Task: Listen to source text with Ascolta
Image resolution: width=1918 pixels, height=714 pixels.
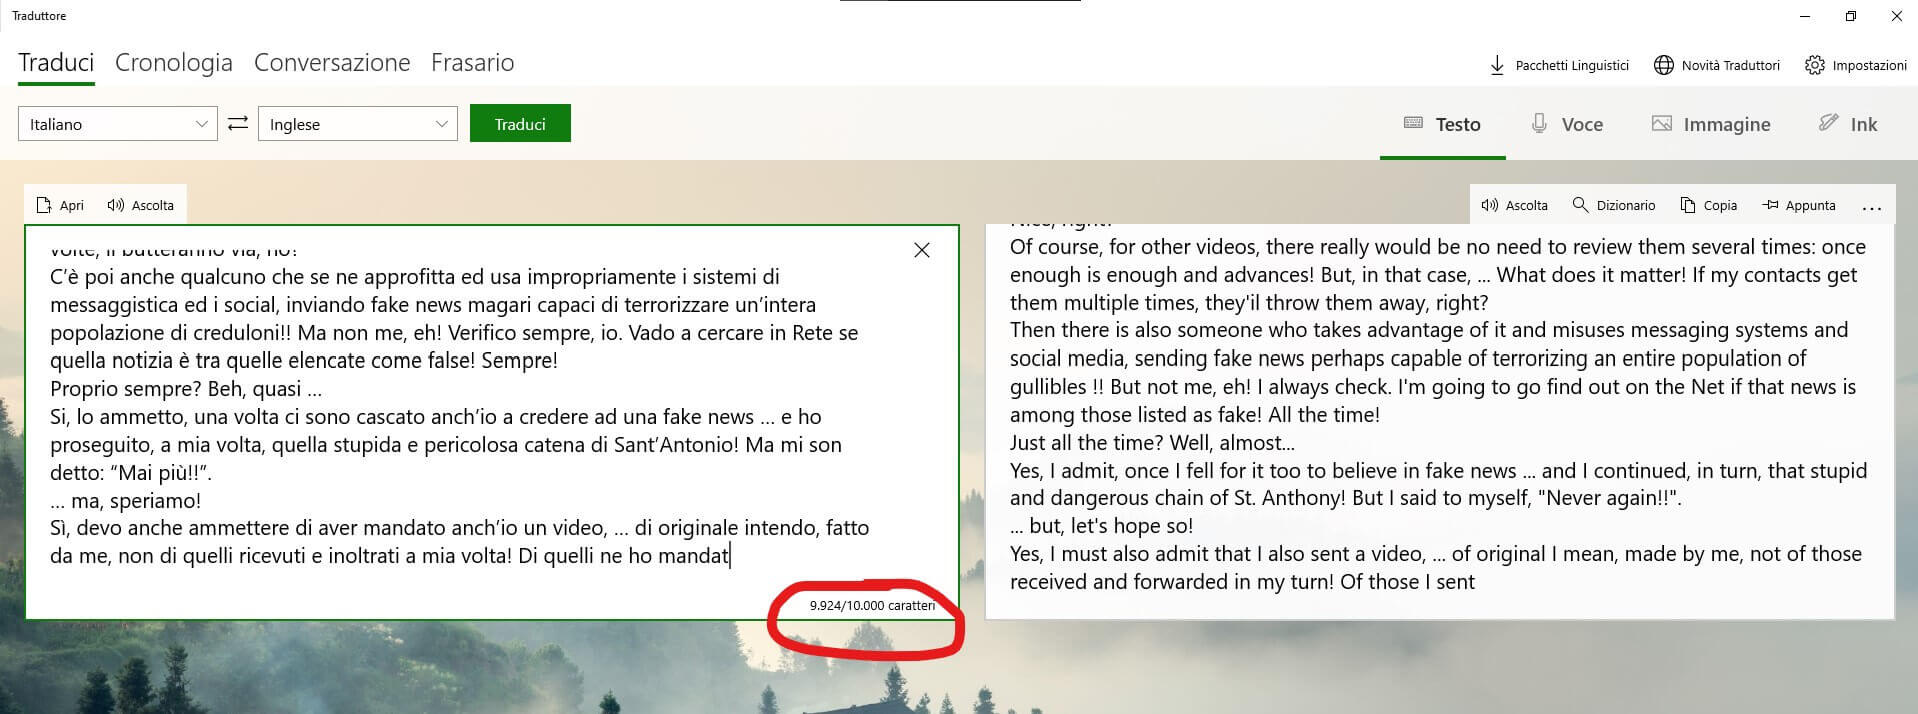Action: click(141, 205)
